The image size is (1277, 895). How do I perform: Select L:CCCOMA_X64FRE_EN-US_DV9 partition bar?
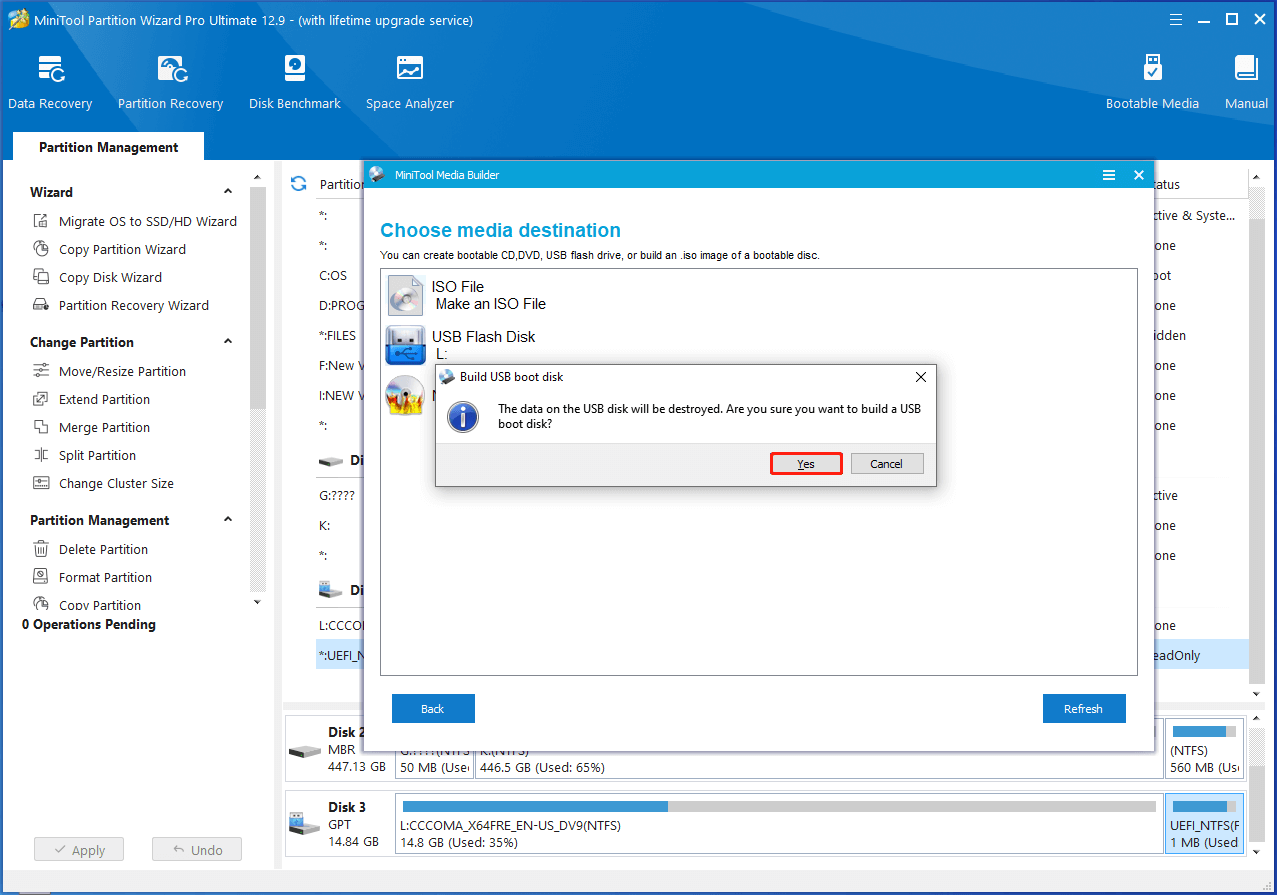tap(779, 824)
